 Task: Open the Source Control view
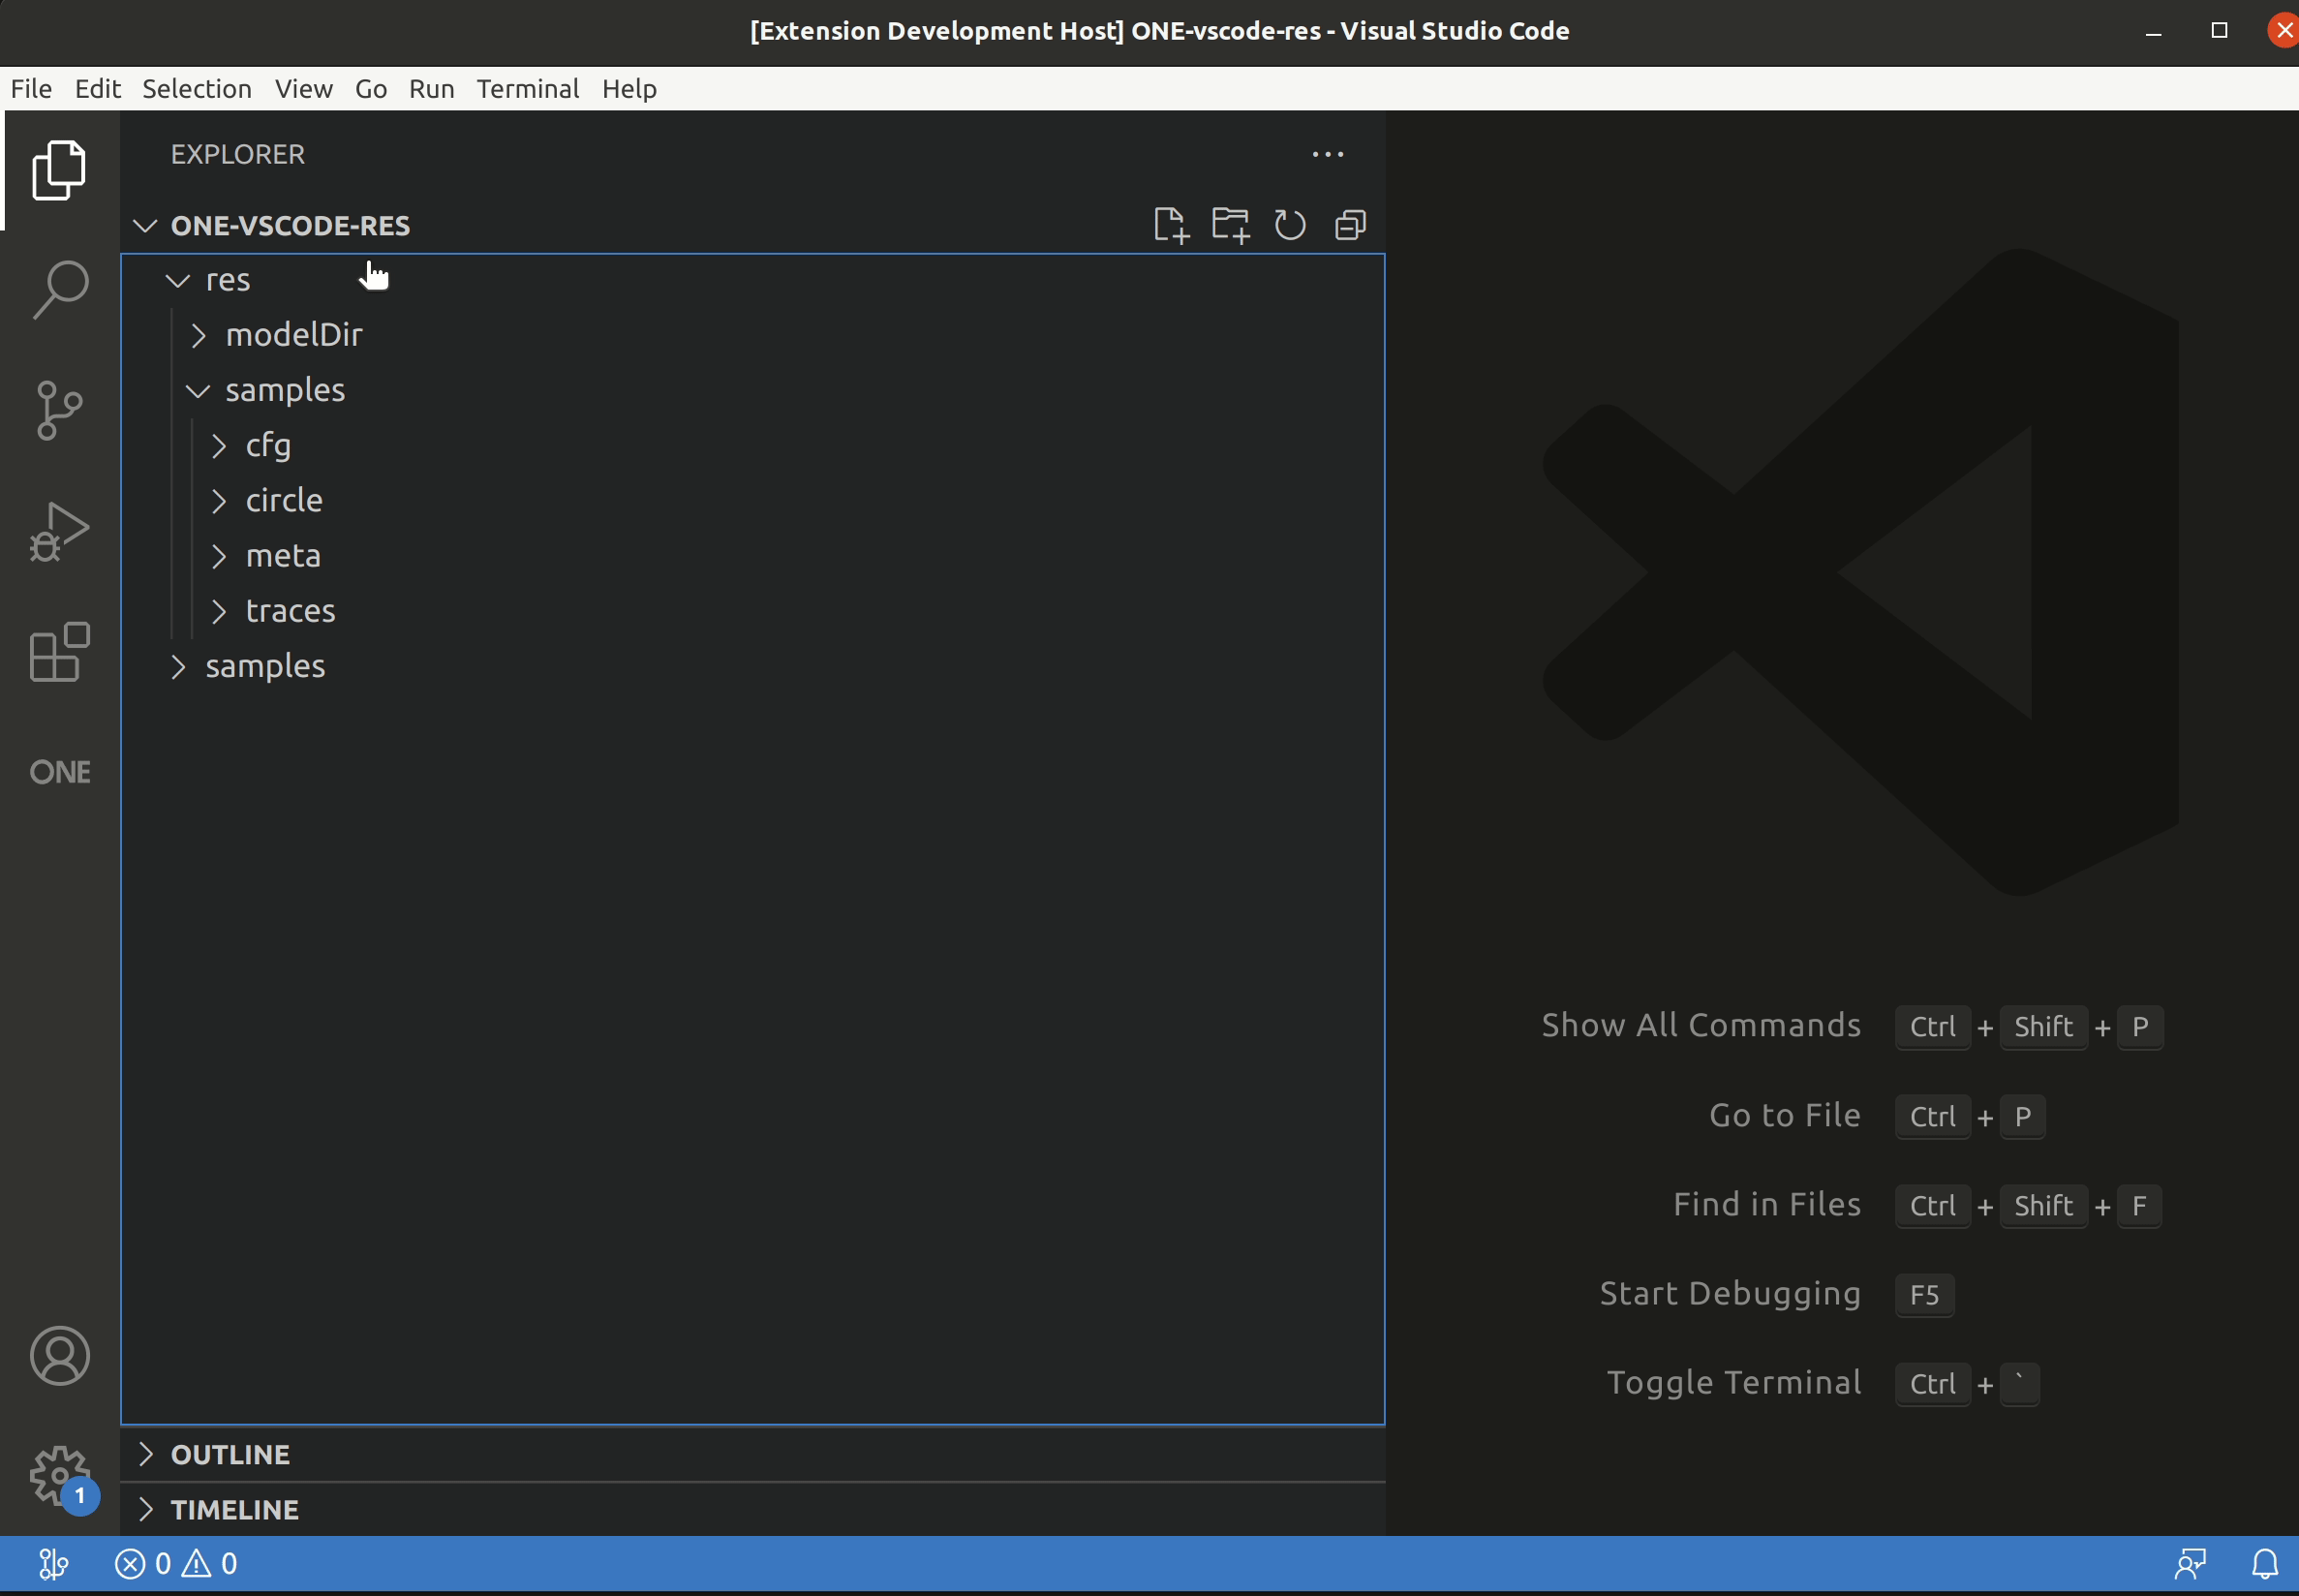(x=60, y=410)
